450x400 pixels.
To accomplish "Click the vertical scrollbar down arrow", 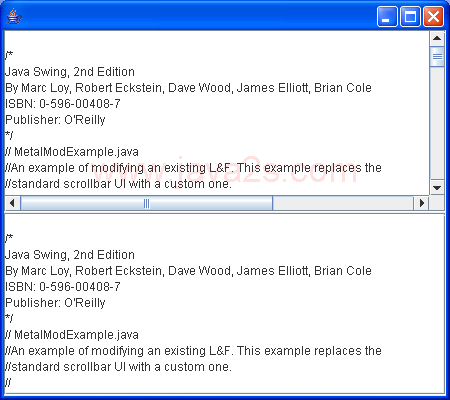I will tap(437, 188).
